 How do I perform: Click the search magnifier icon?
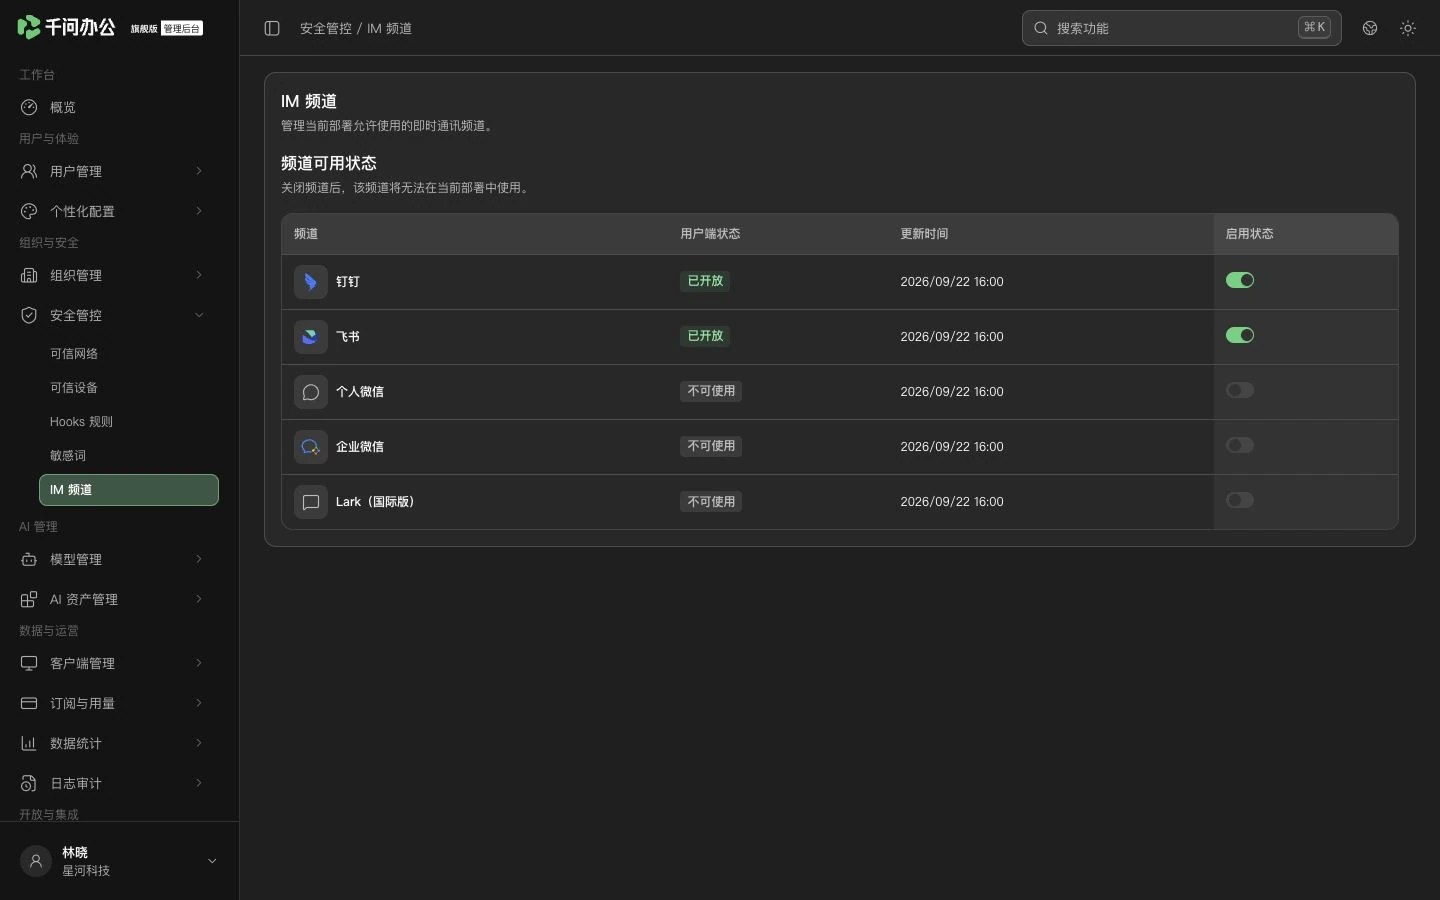1041,28
